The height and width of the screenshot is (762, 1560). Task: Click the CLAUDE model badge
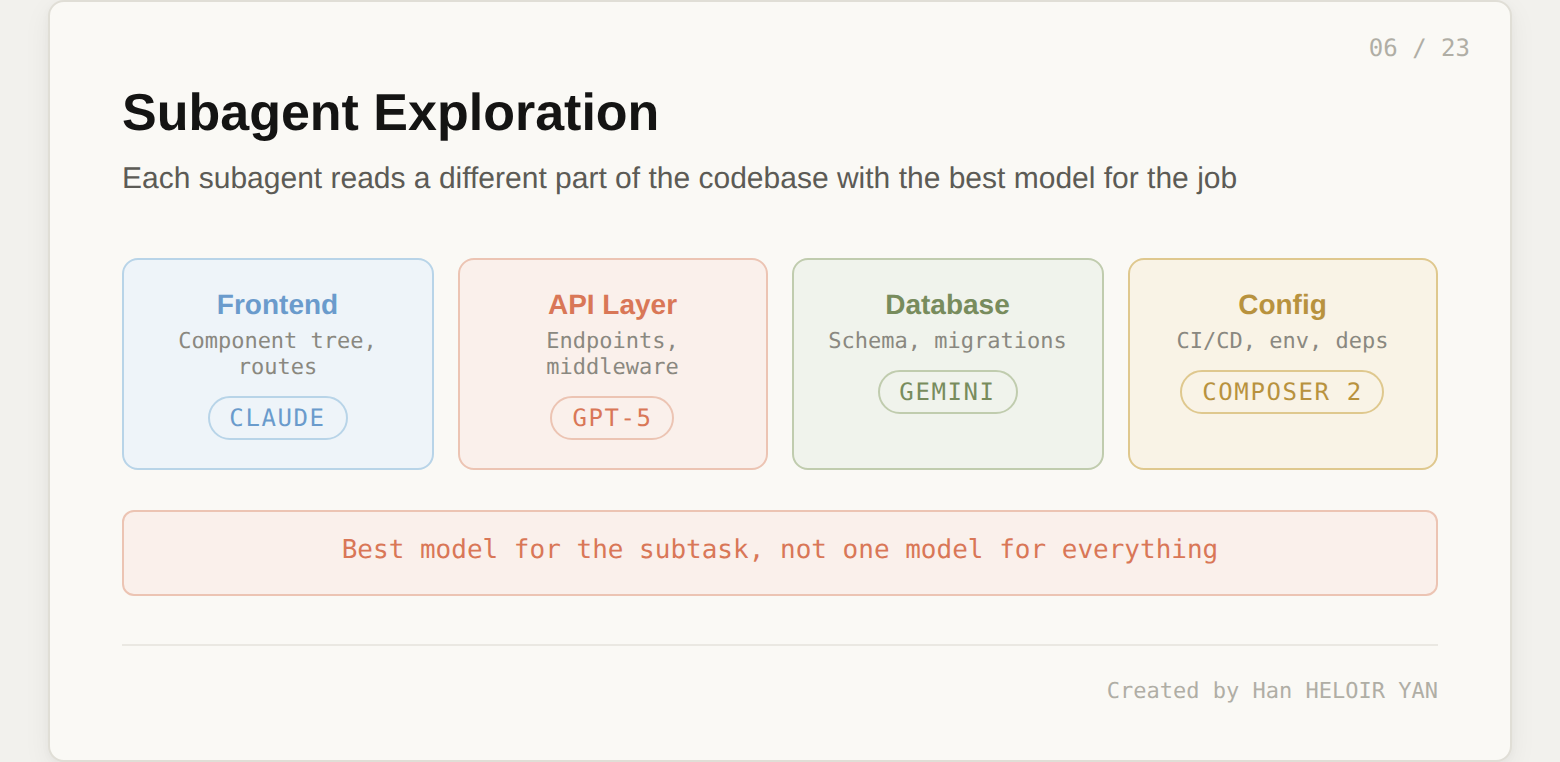point(277,418)
